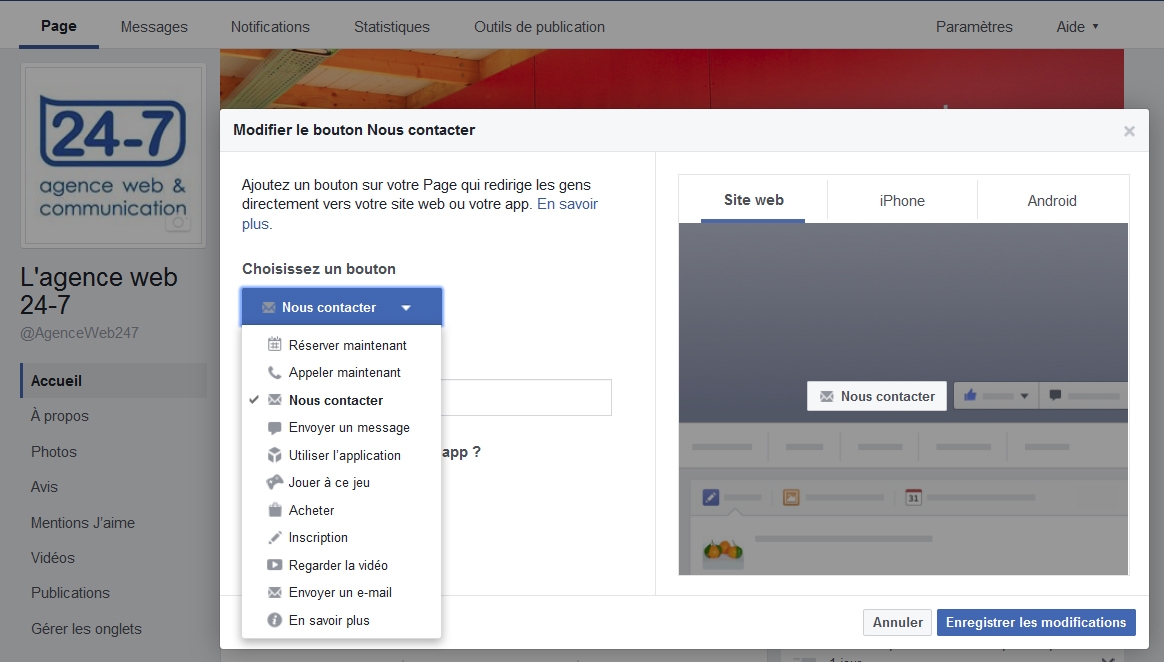Image resolution: width=1164 pixels, height=662 pixels.
Task: Click the calendar 31 icon in preview composer
Action: 913,497
